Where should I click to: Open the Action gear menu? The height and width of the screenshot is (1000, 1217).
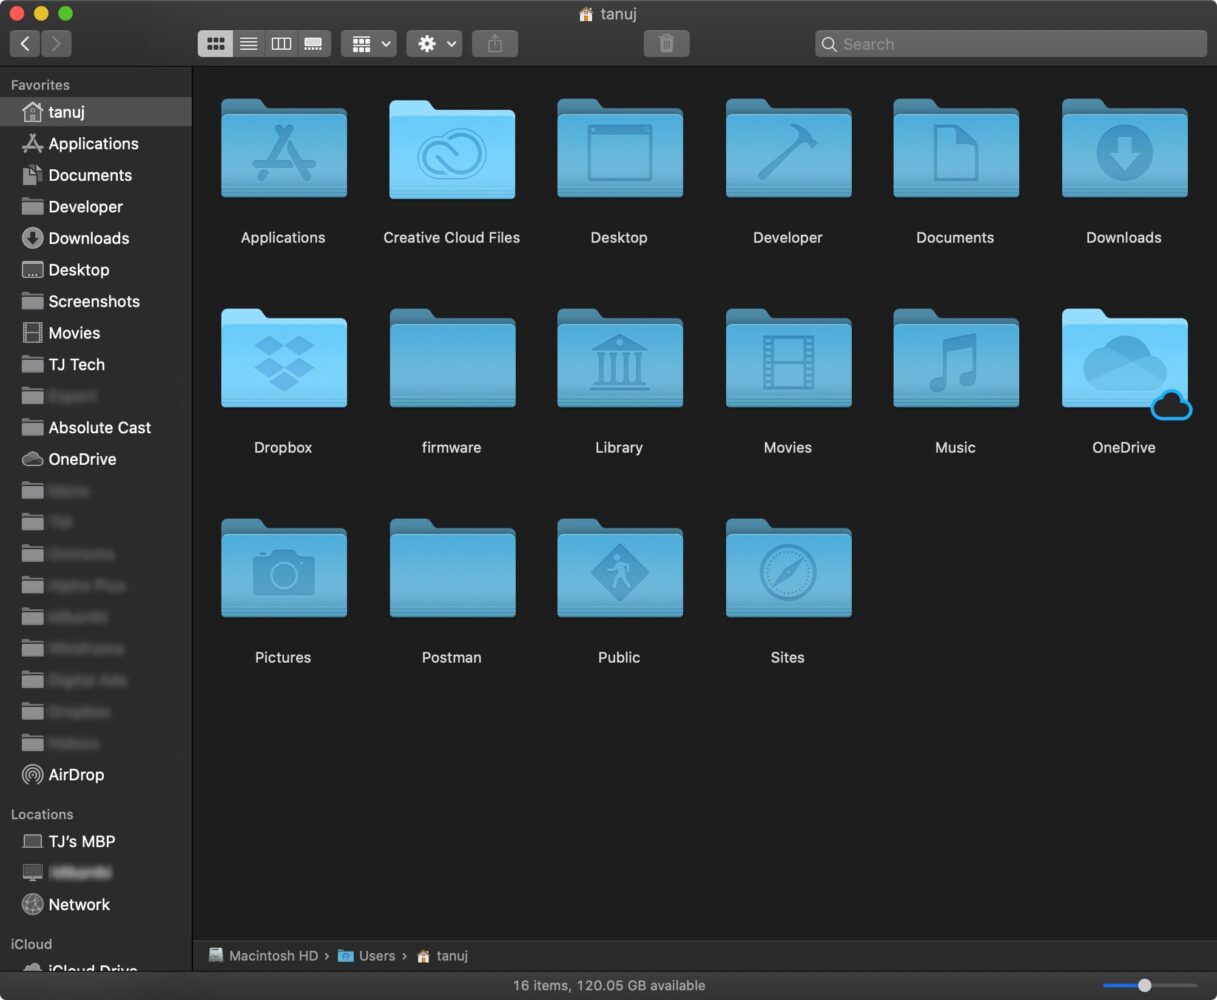(x=434, y=44)
